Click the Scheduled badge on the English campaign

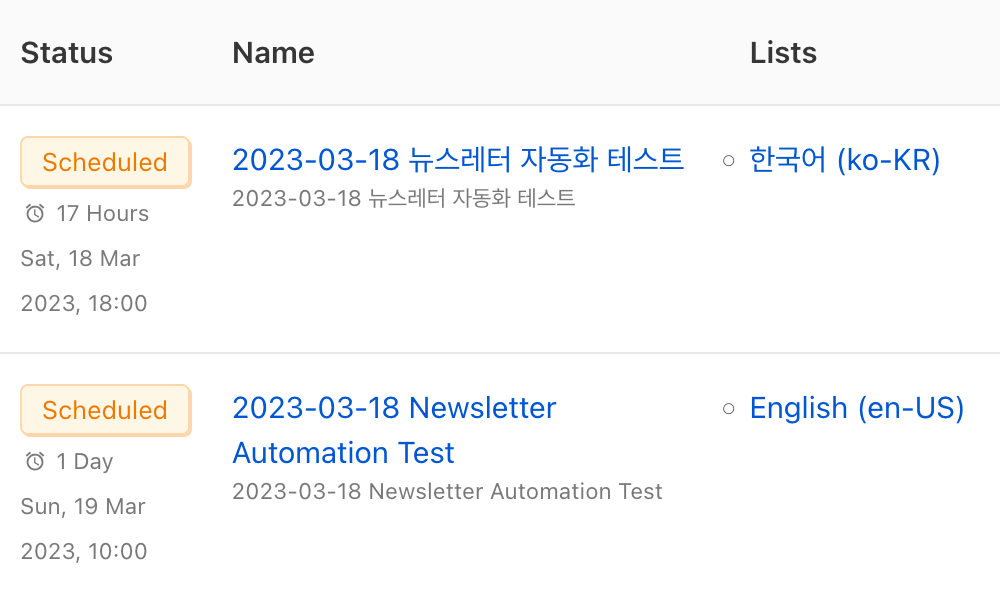click(x=105, y=410)
